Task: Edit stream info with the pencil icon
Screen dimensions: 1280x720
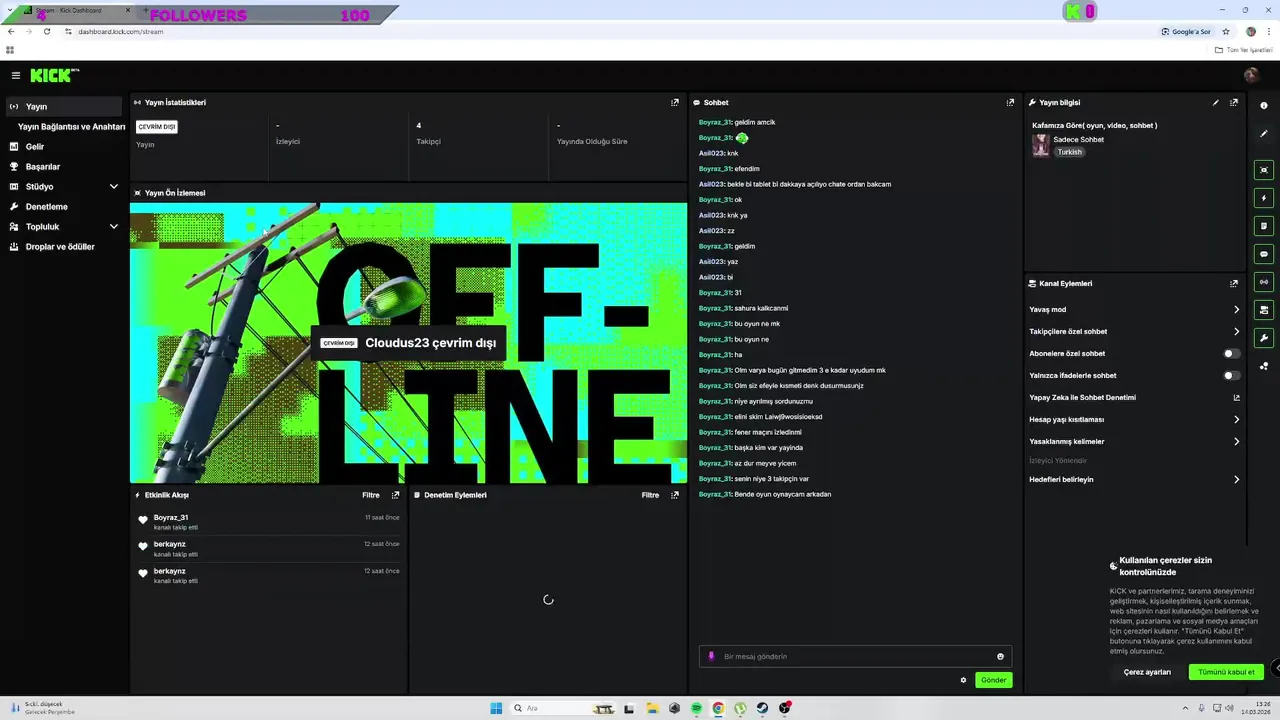Action: click(1216, 102)
